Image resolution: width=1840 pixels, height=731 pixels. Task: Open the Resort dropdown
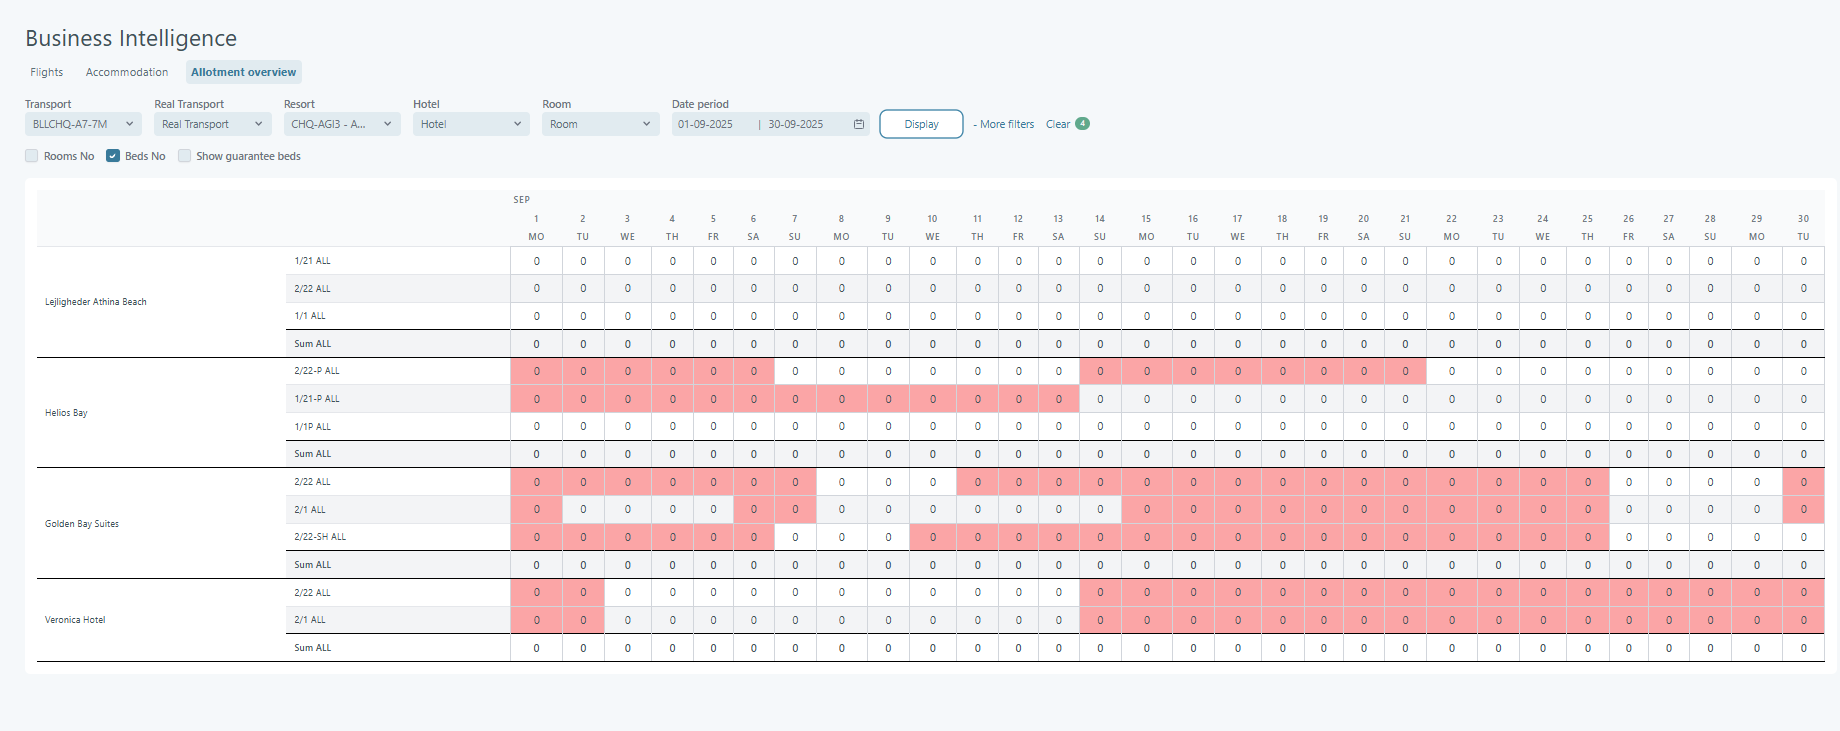coord(341,124)
